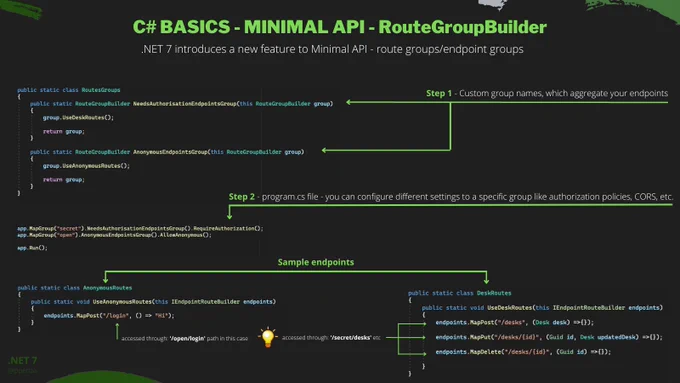Click 'public static class DeskRoutes' line
Screen dimensions: 680x383
460,293
